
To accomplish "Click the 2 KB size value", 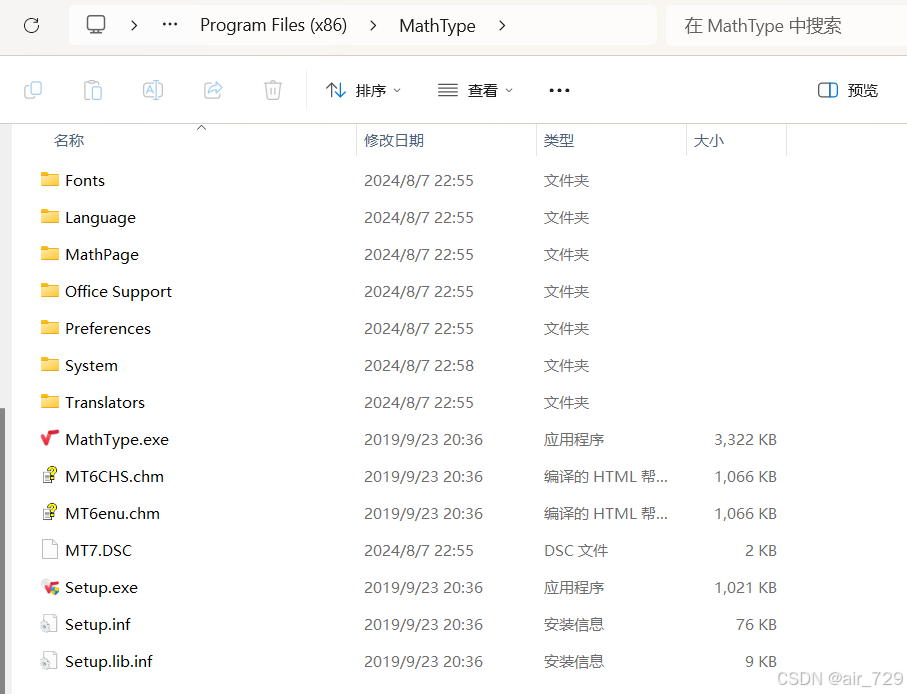I will 761,551.
